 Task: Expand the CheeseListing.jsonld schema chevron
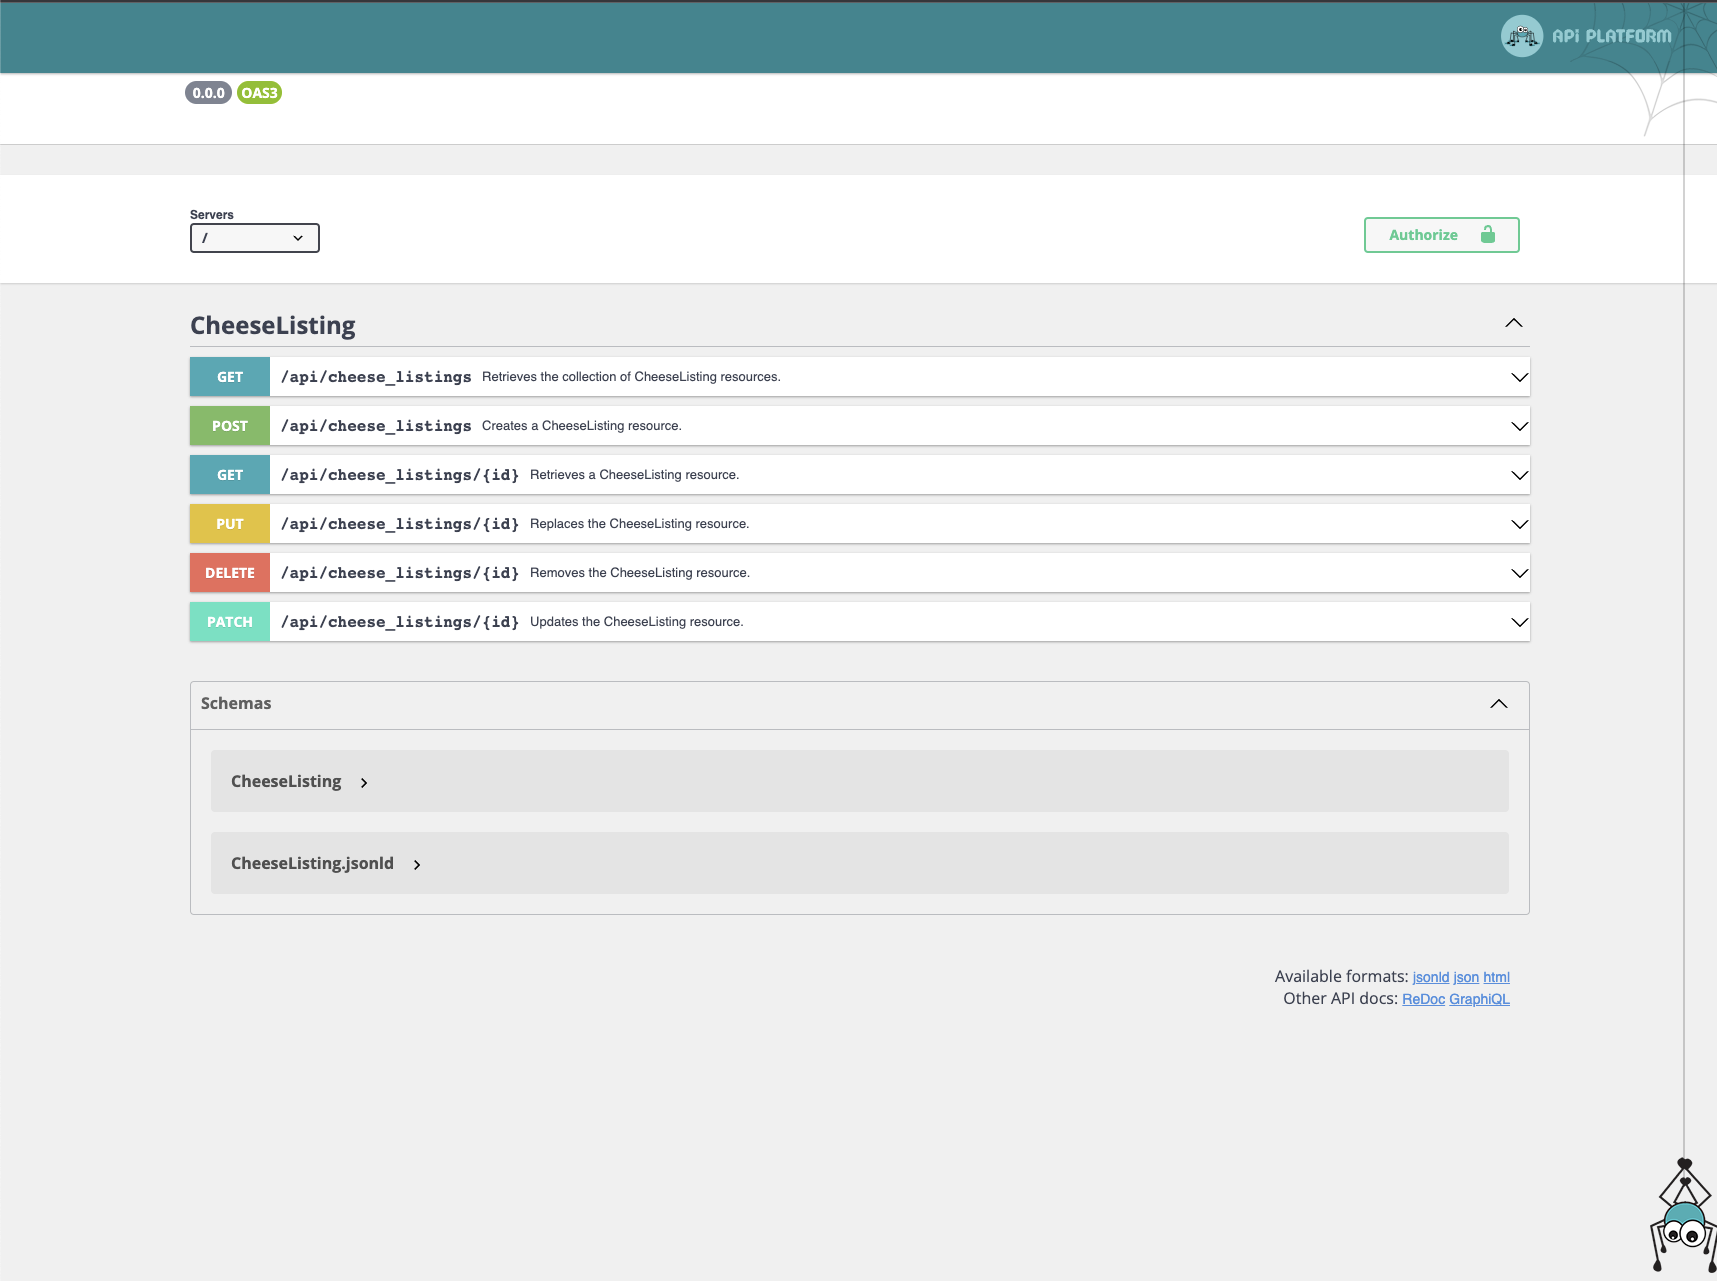(417, 865)
